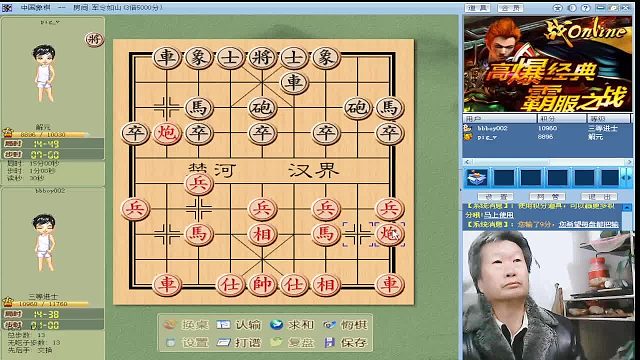
Task: Click the 悔棋 undo-move icon
Action: pyautogui.click(x=329, y=325)
